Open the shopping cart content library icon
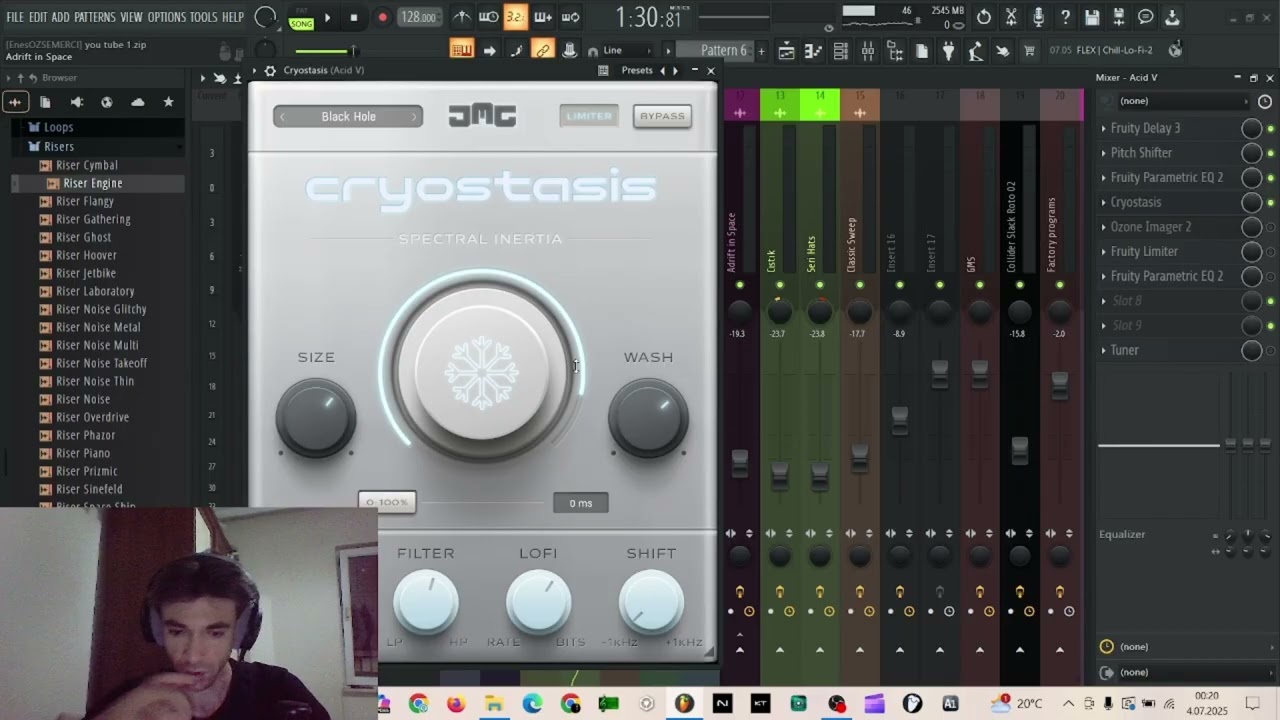This screenshot has width=1280, height=720. click(x=1028, y=50)
